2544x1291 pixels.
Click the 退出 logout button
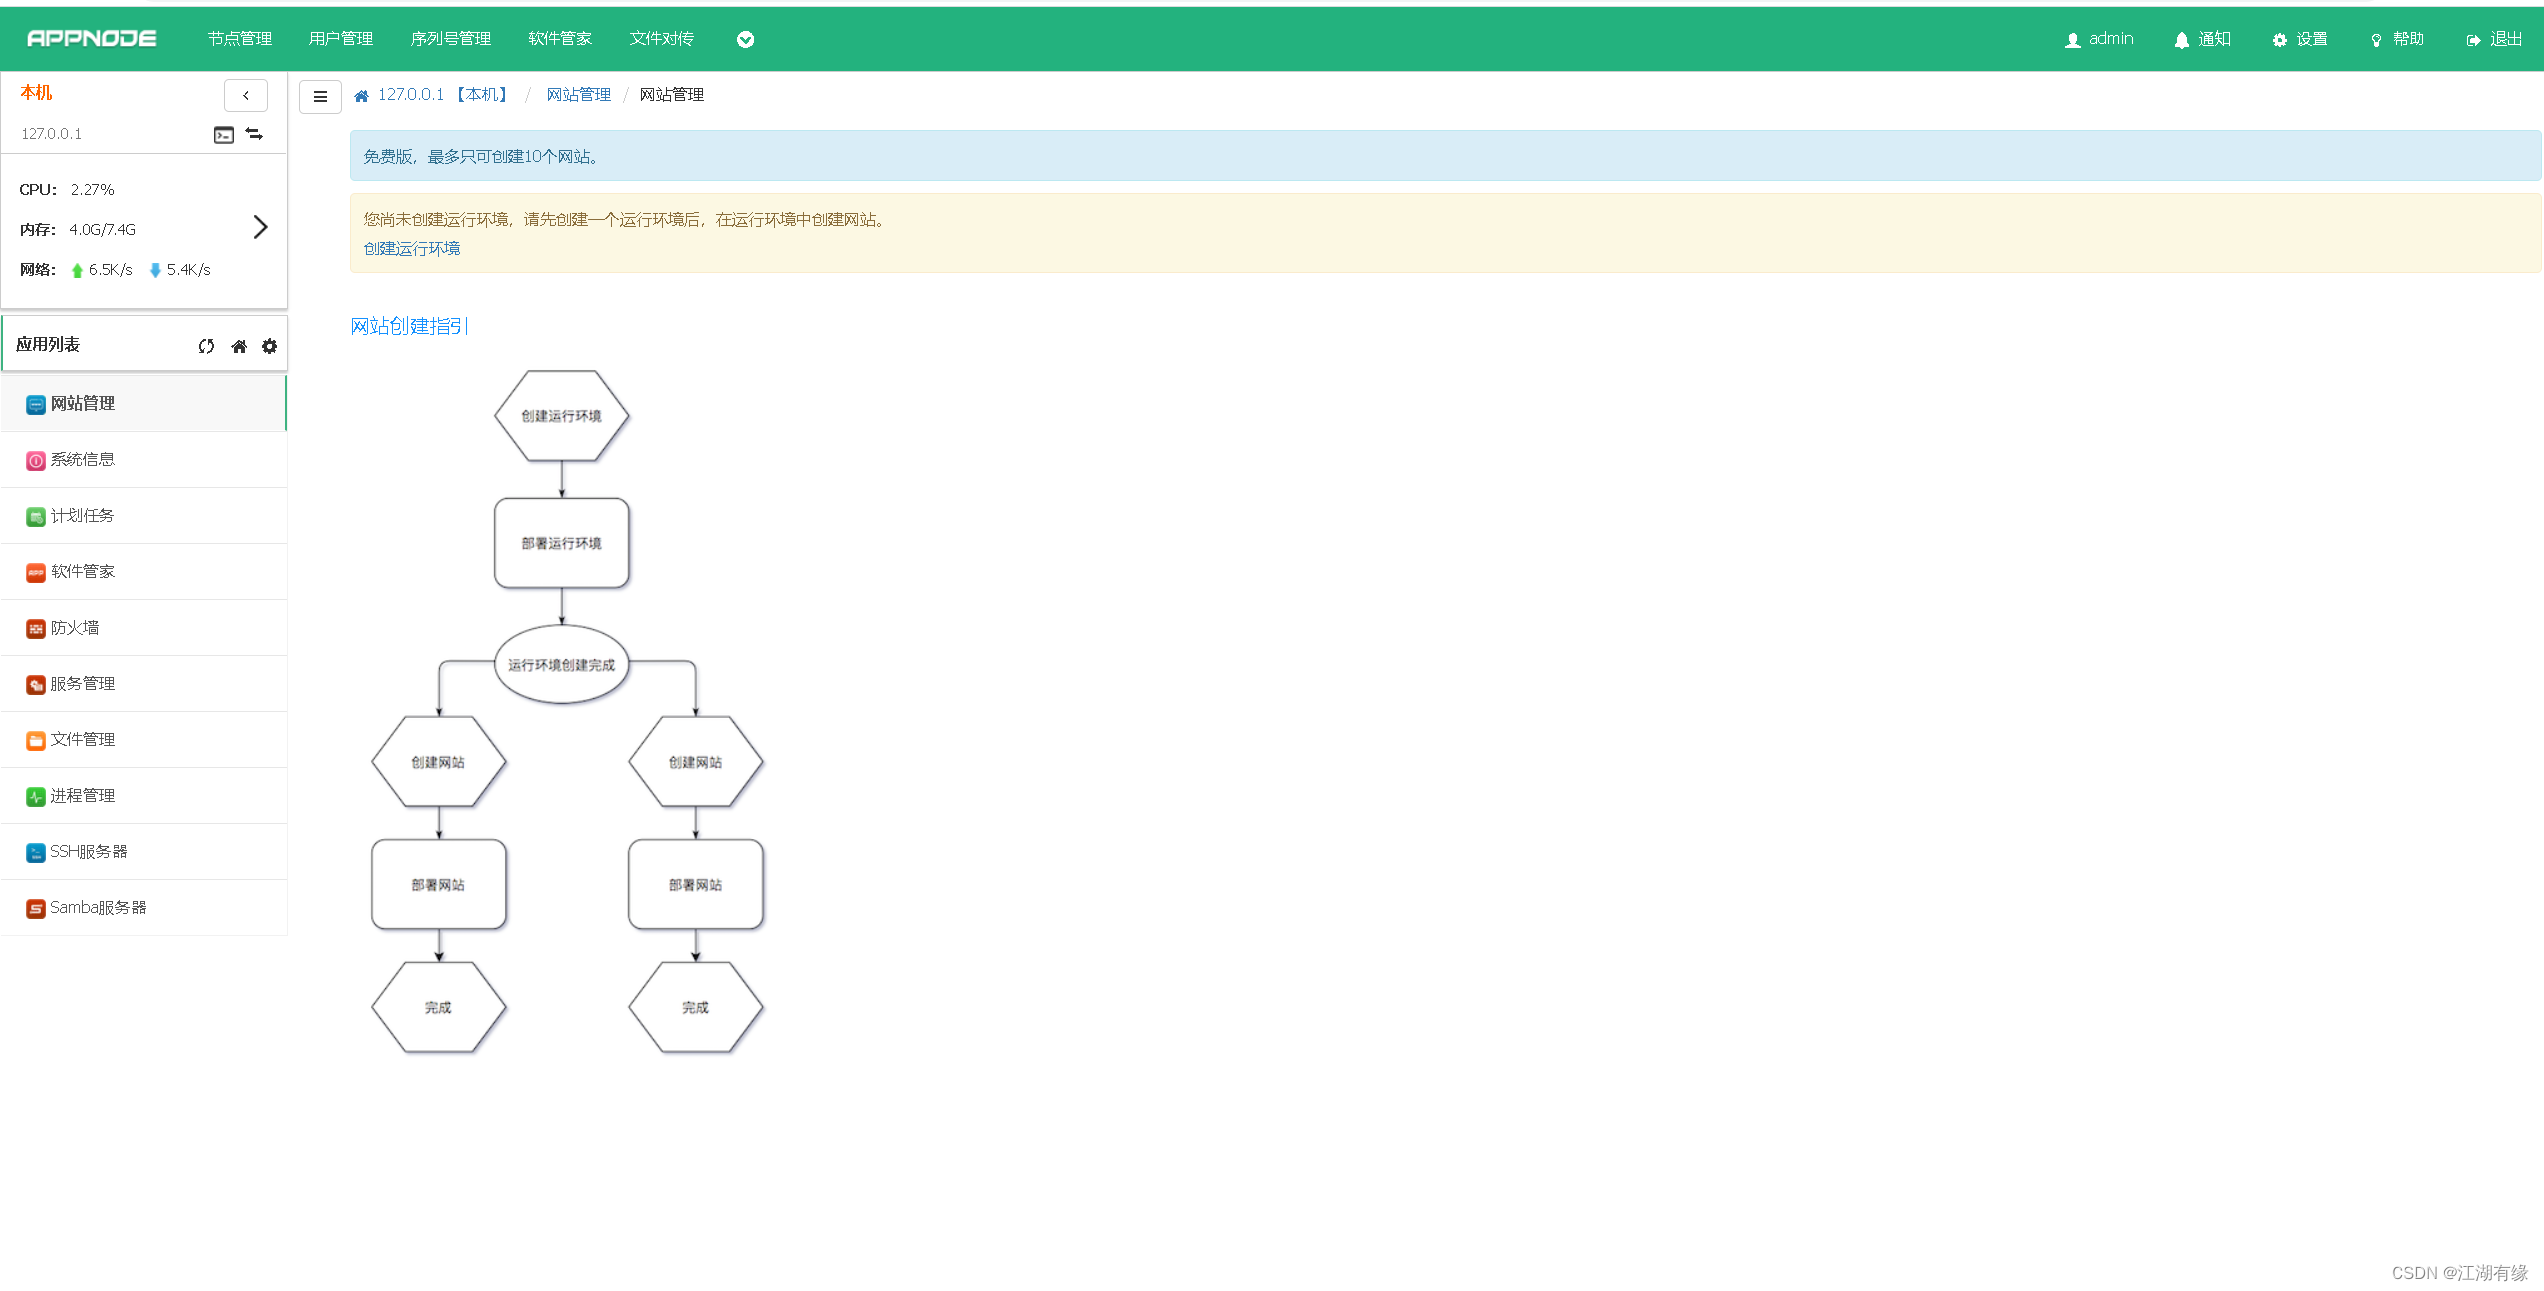[x=2494, y=39]
